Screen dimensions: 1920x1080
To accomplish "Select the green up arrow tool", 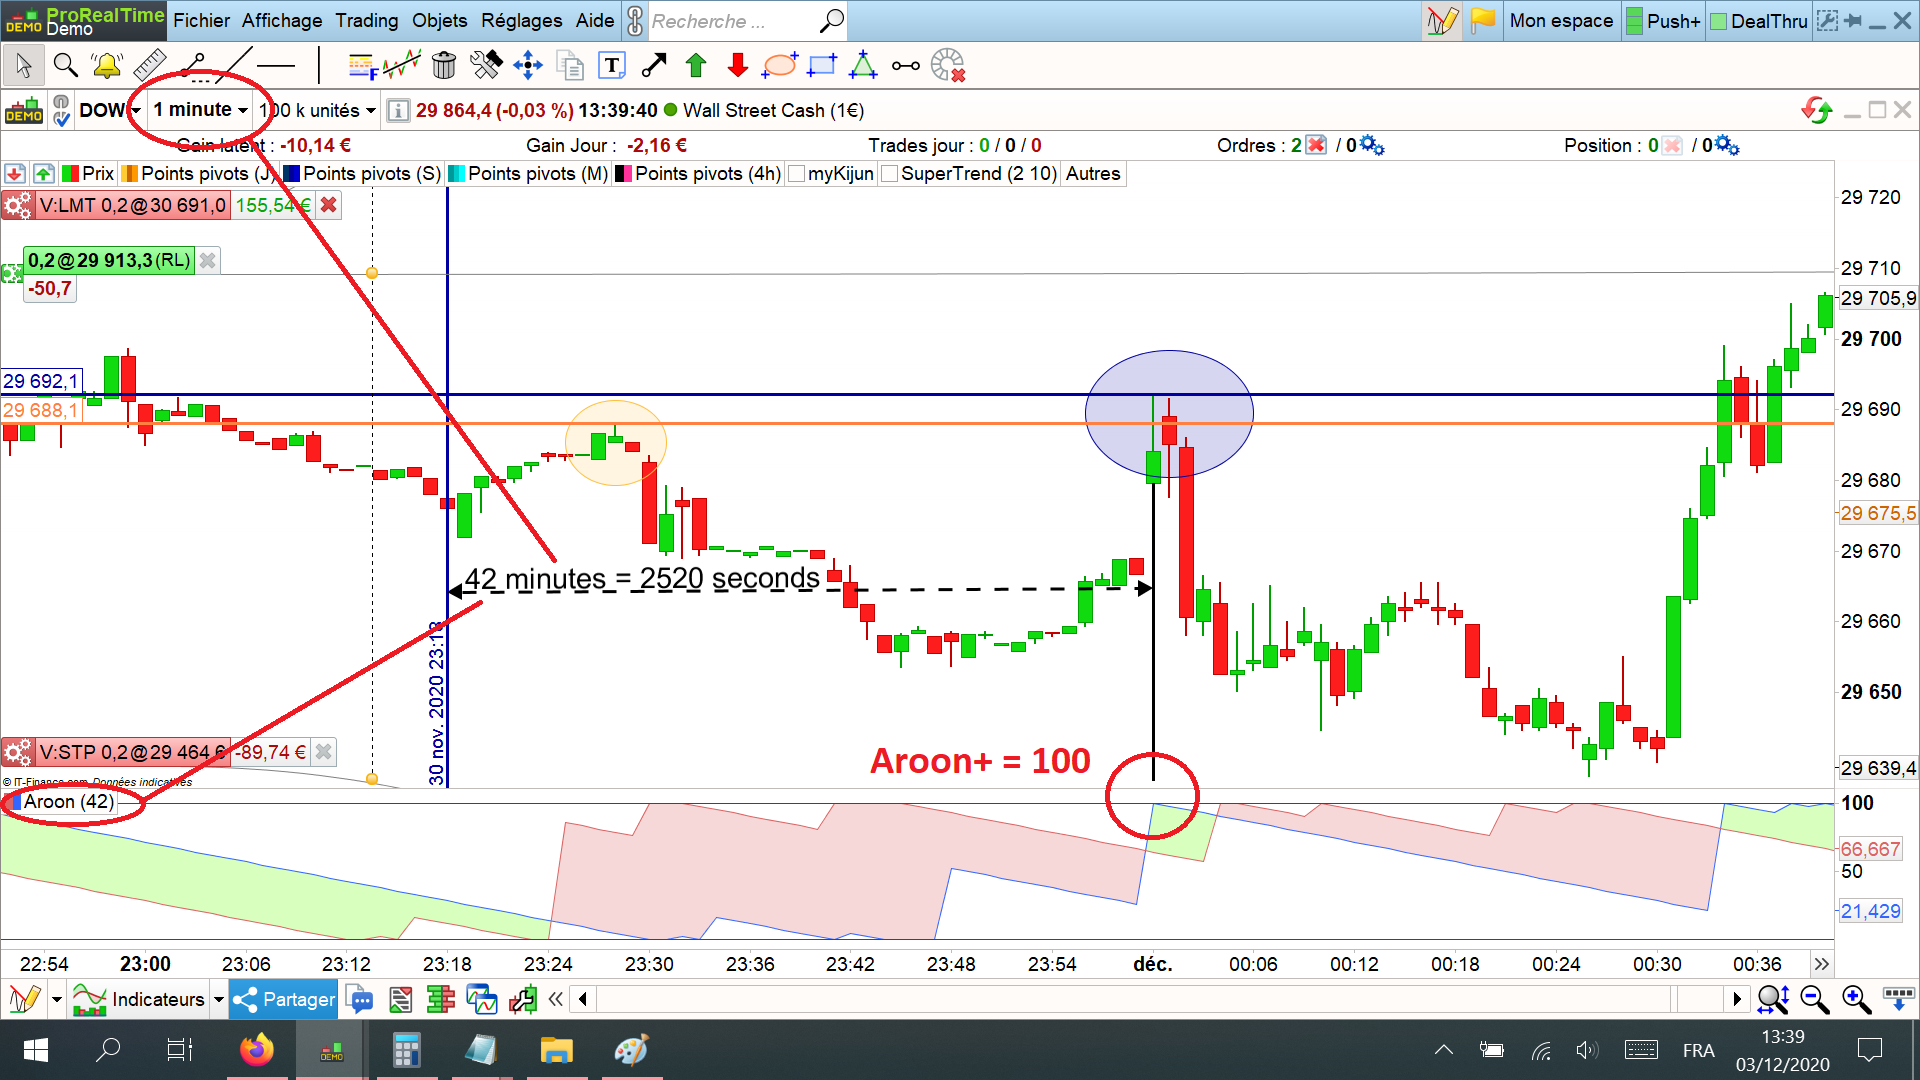I will (x=696, y=66).
